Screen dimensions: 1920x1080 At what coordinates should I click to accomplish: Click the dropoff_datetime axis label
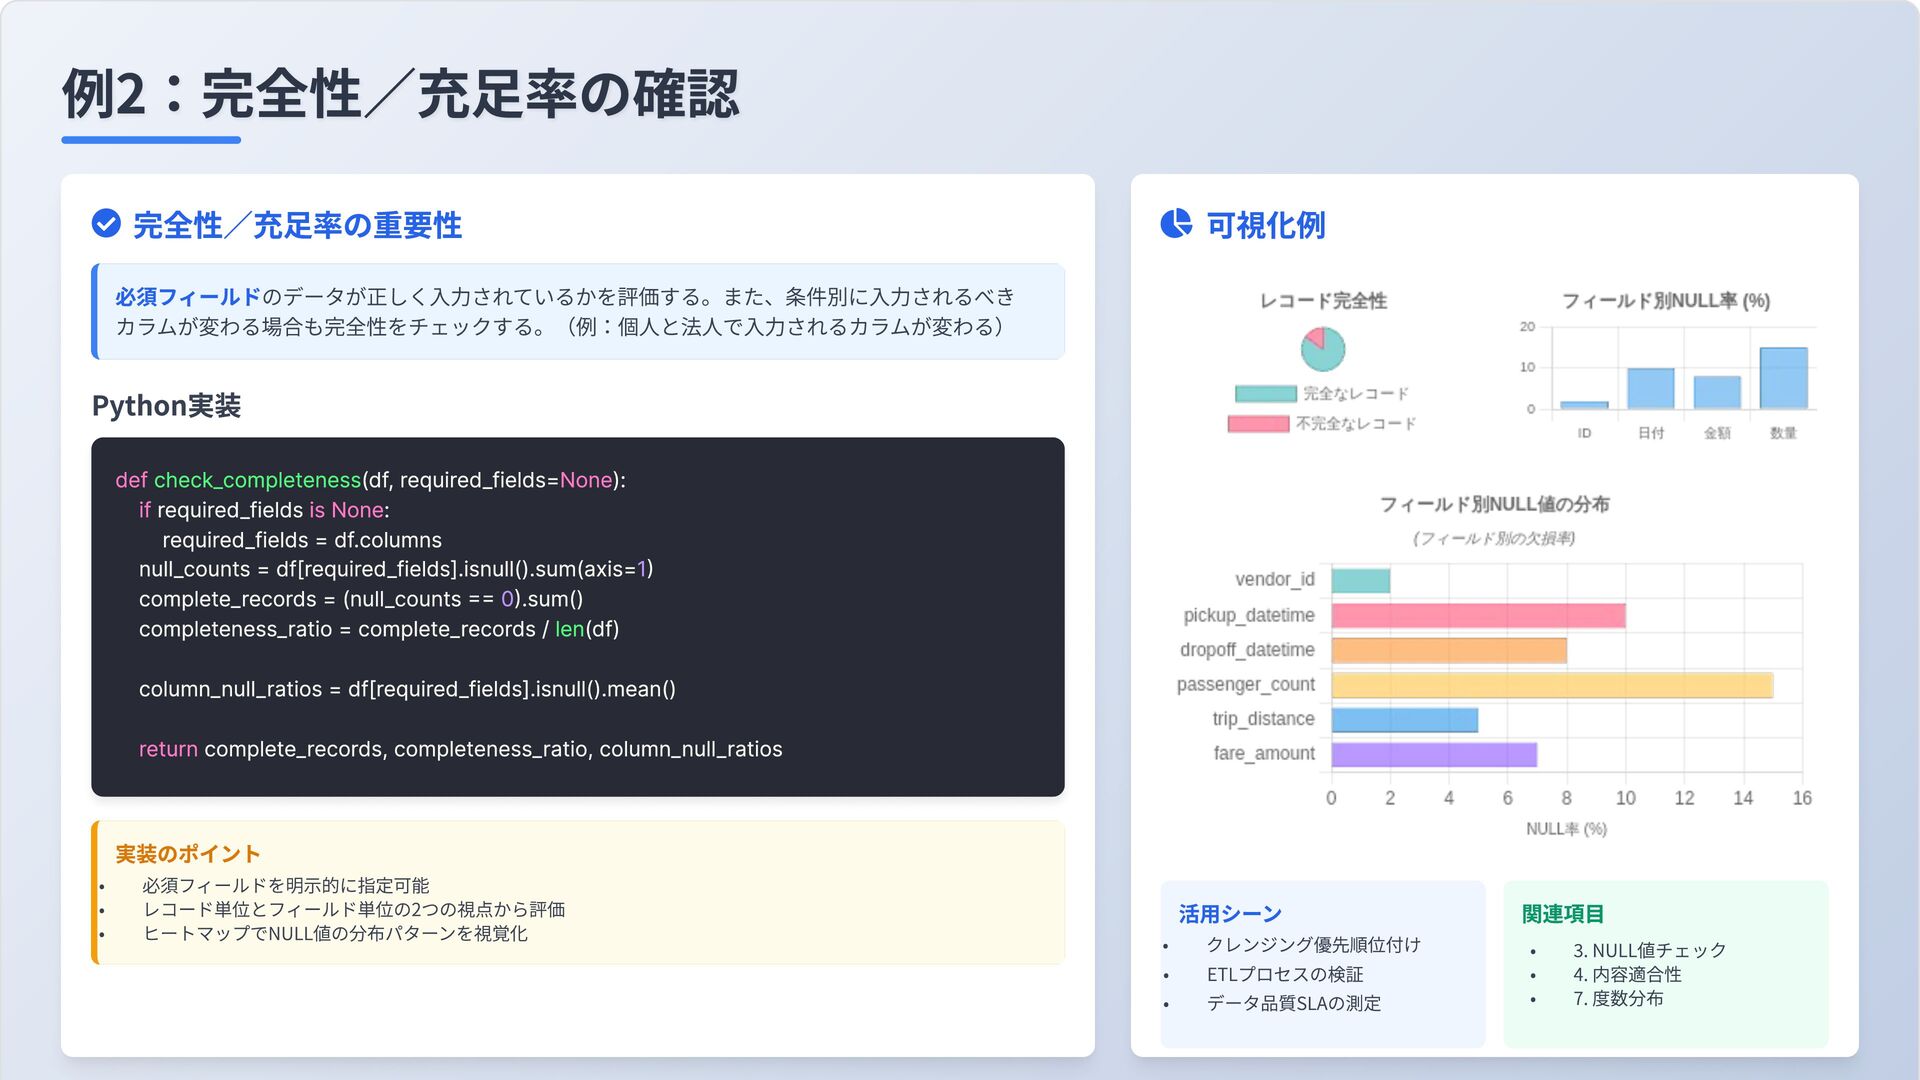point(1247,650)
